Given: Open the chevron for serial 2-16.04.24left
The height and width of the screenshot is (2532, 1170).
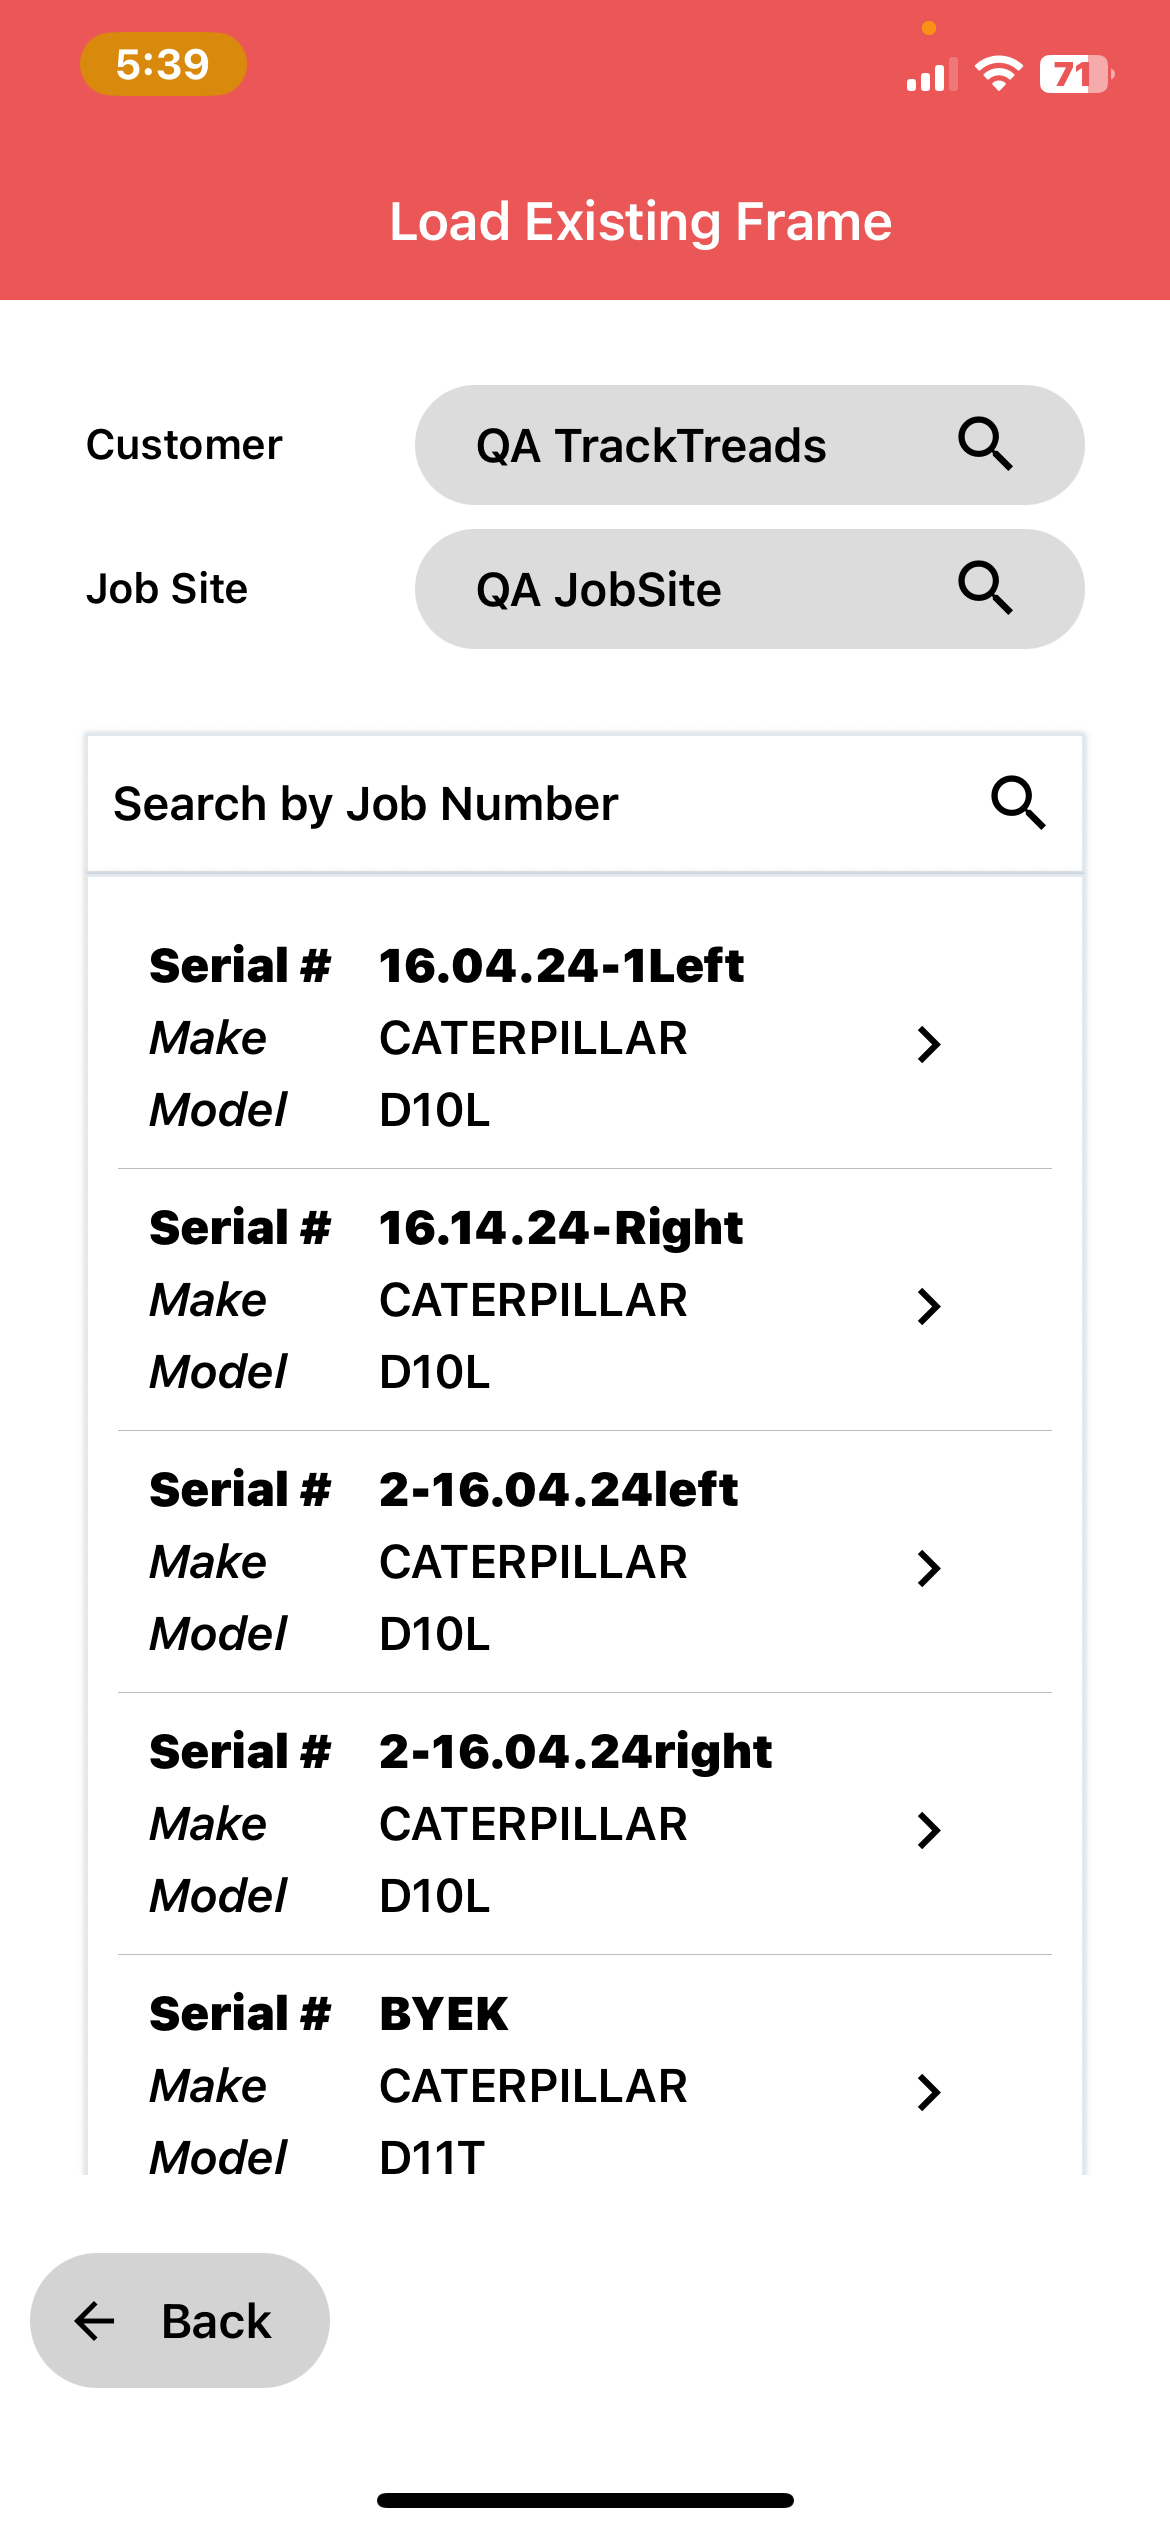Looking at the screenshot, I should pos(929,1568).
